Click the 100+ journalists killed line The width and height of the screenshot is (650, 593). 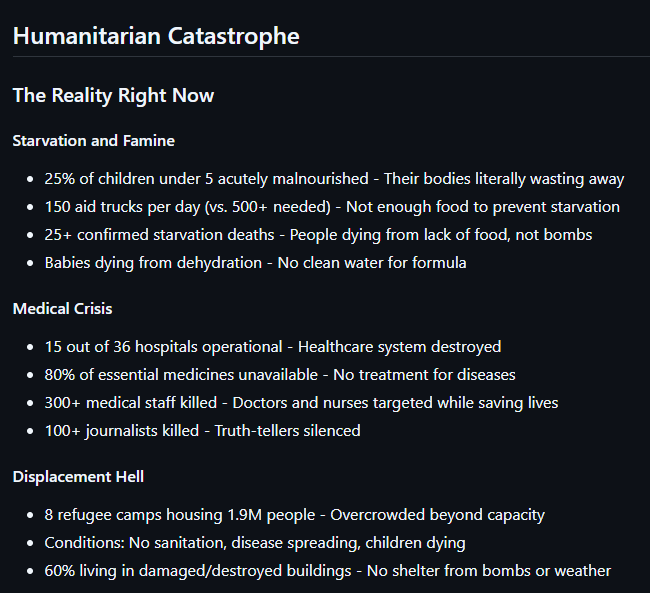click(x=202, y=431)
